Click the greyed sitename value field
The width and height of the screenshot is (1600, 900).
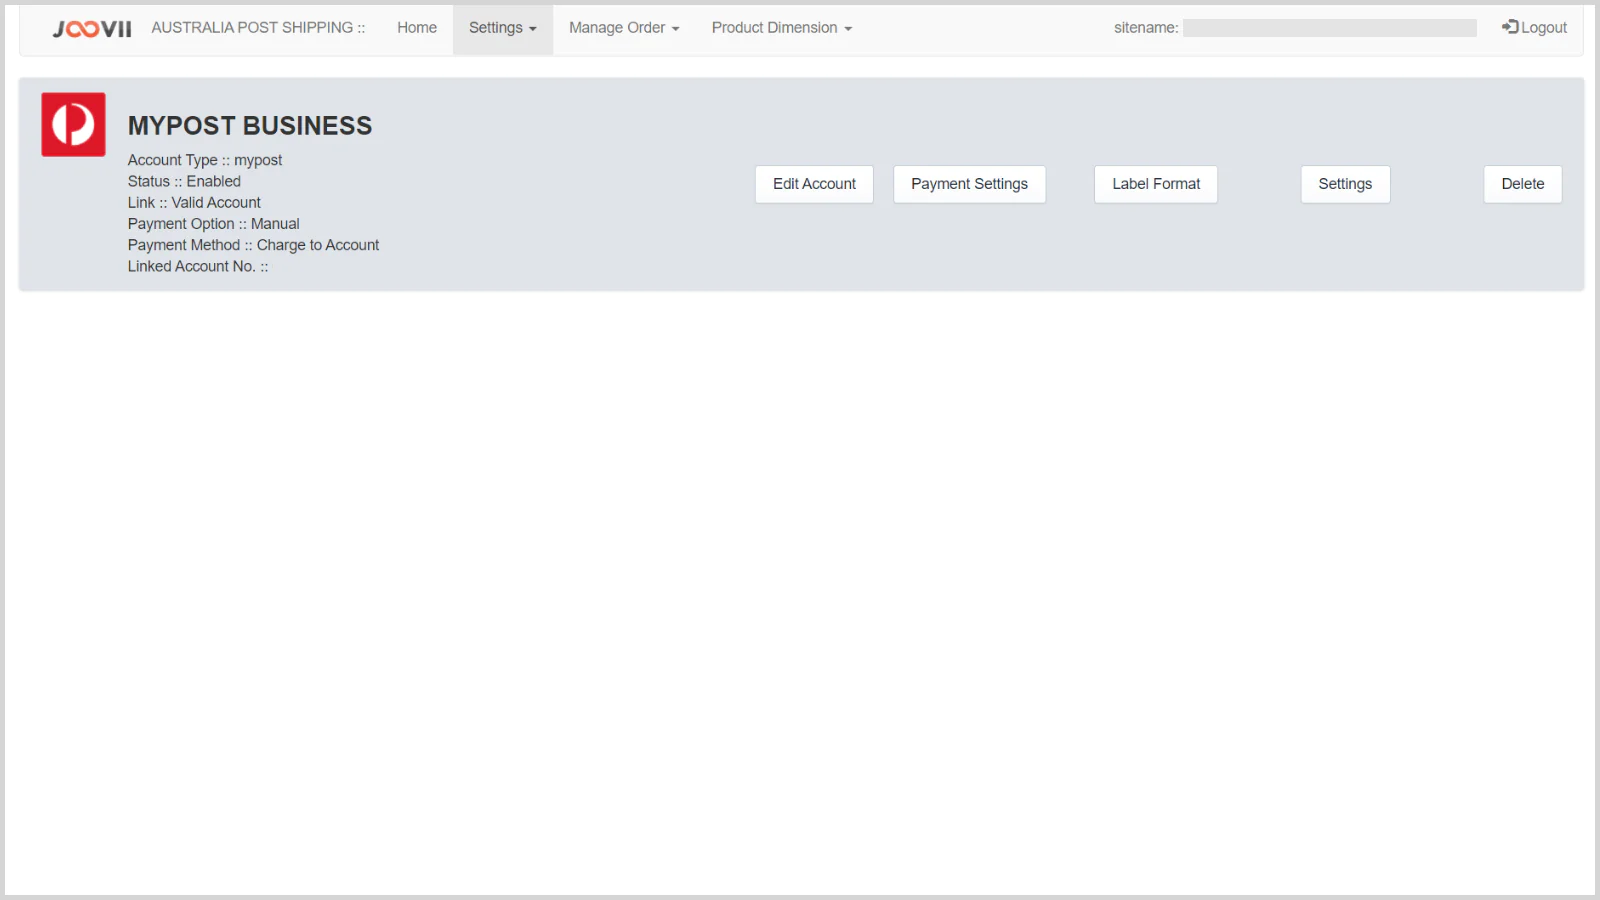click(x=1329, y=28)
